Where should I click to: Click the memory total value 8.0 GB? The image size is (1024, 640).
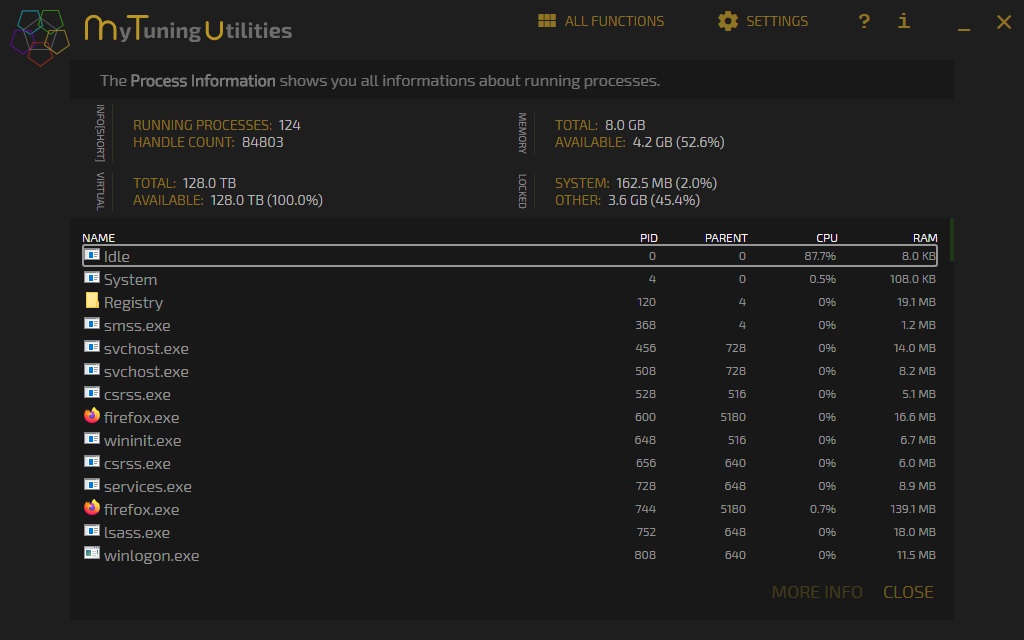click(x=625, y=125)
